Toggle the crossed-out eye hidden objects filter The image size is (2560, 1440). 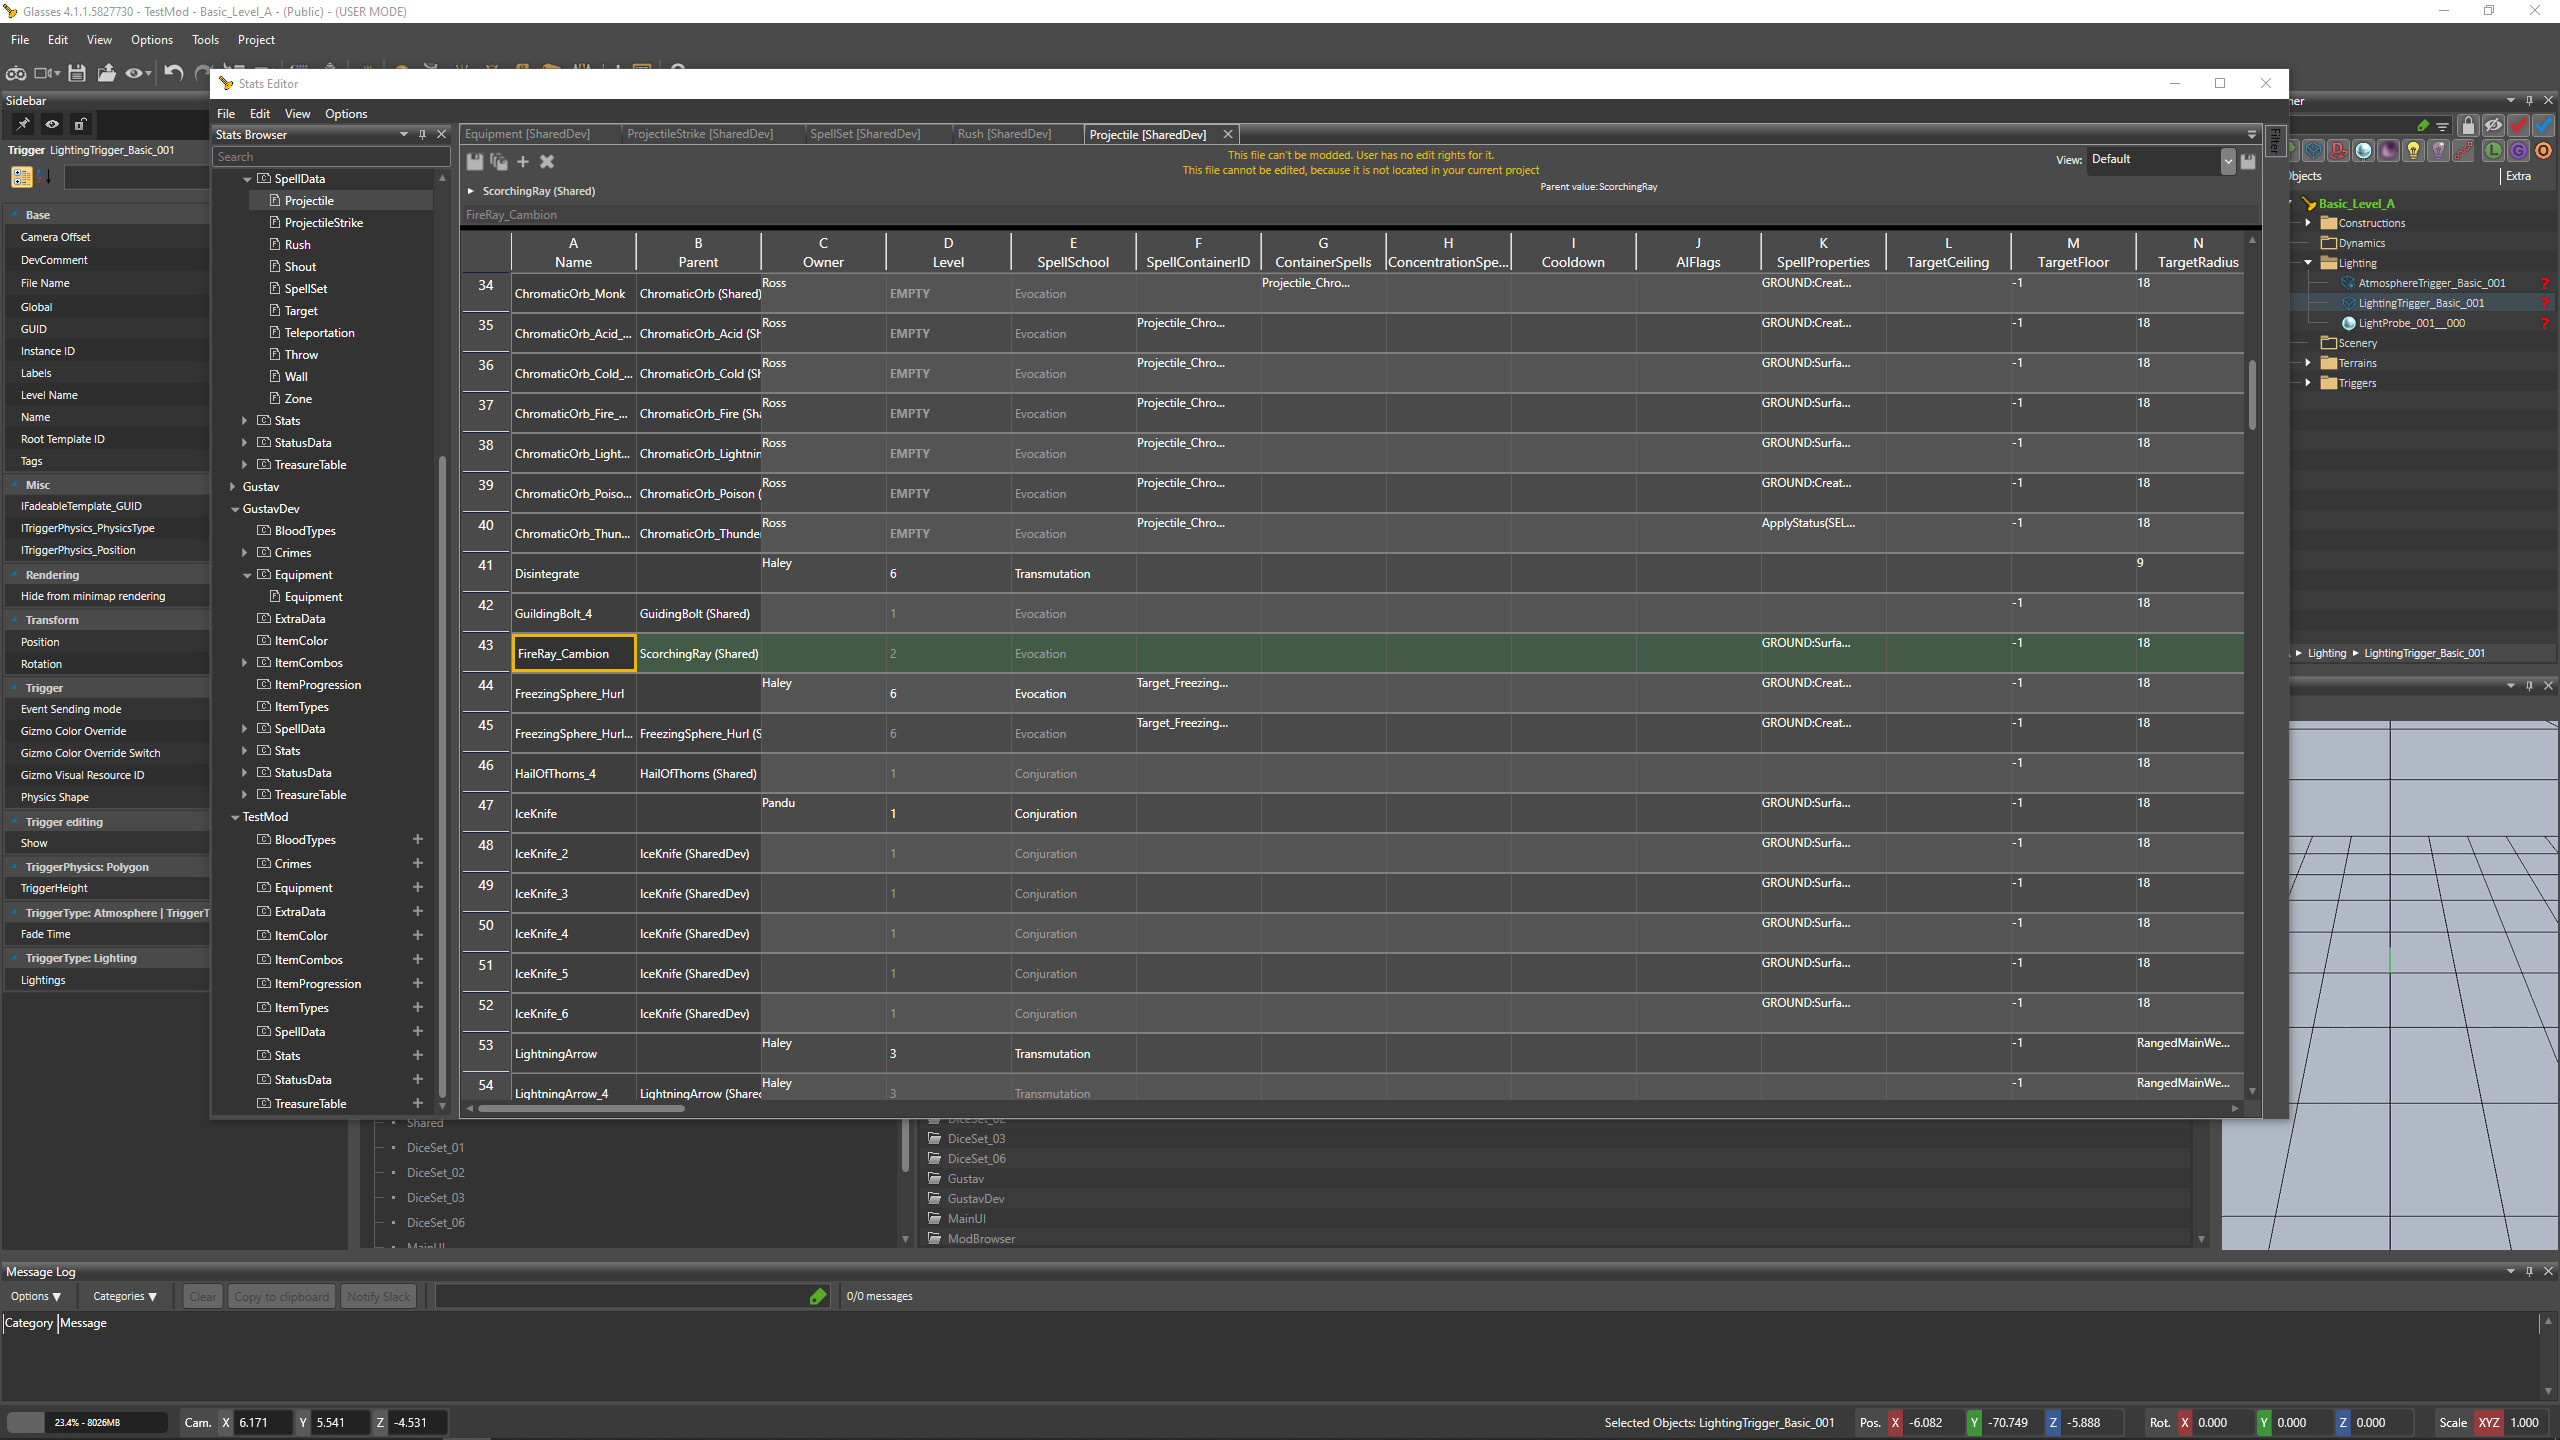(2494, 126)
